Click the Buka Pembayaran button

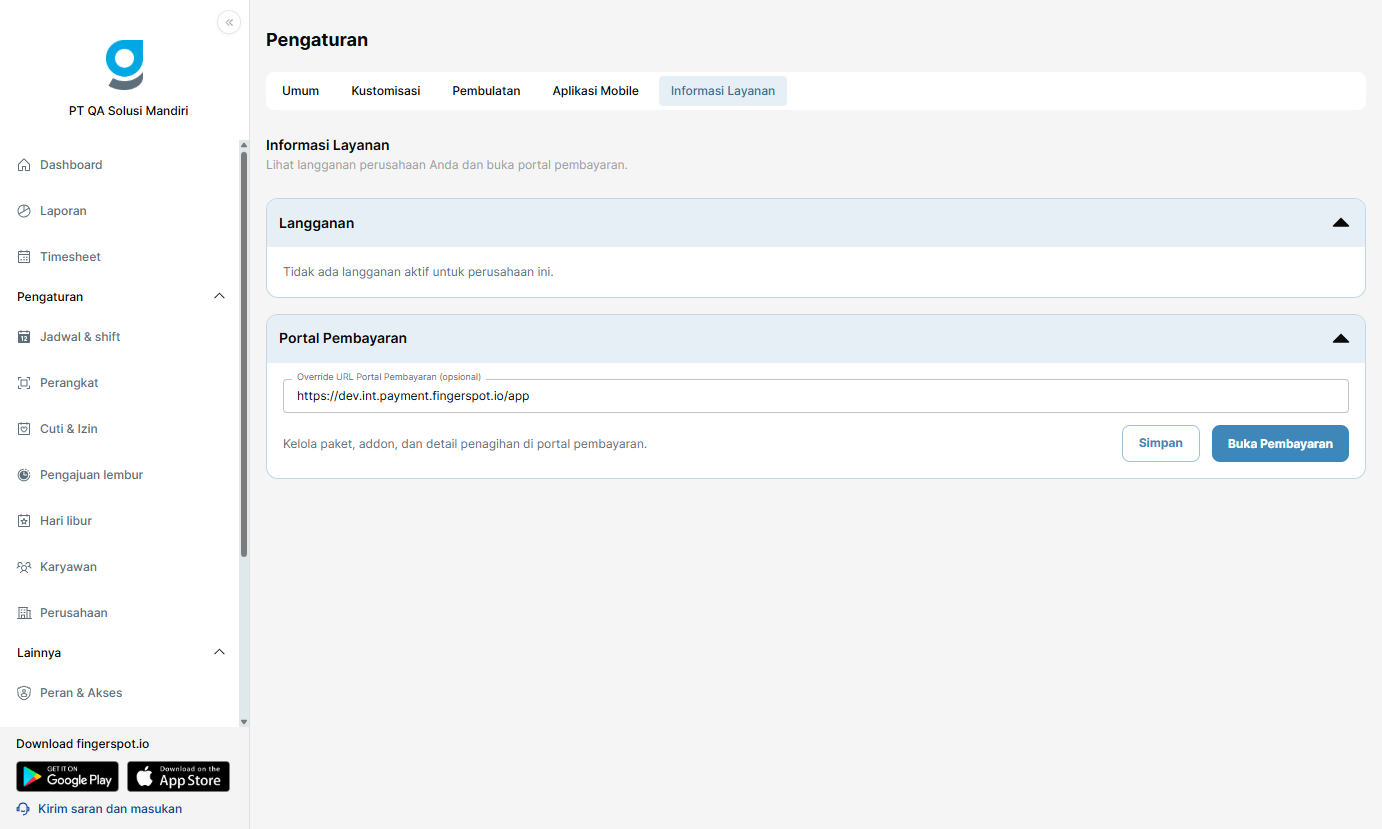pyautogui.click(x=1280, y=444)
